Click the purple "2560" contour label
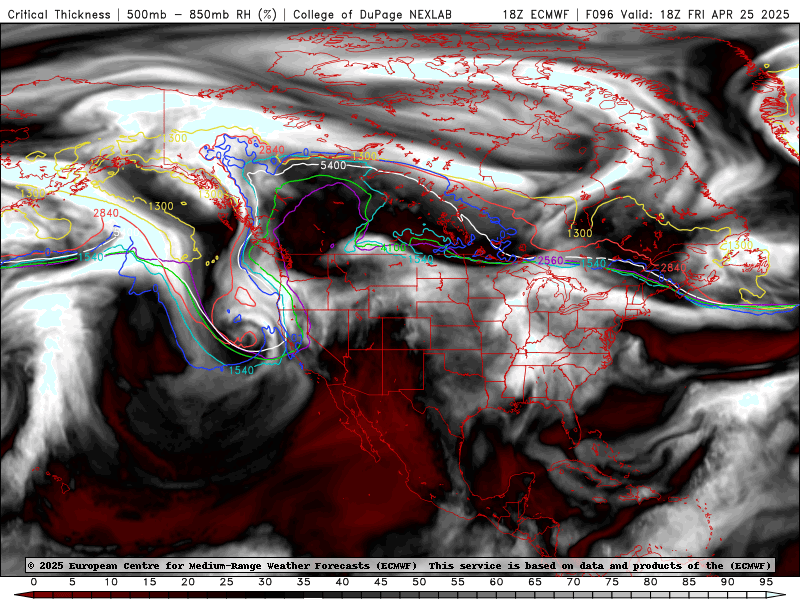 (551, 261)
